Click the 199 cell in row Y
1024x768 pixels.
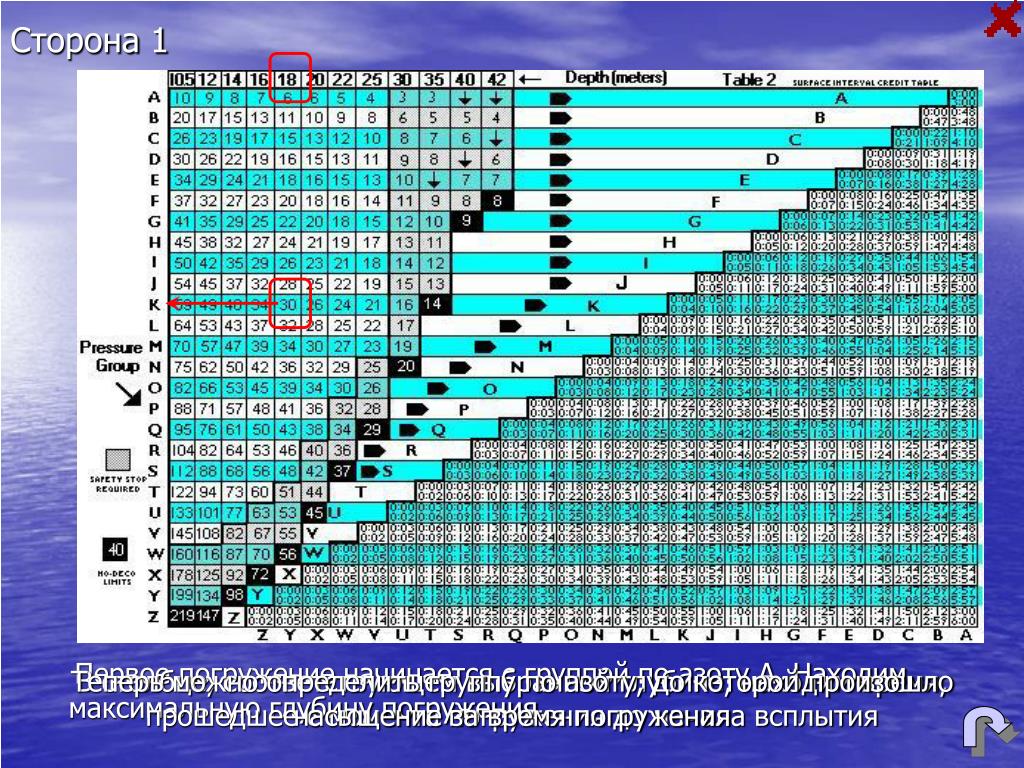(182, 596)
